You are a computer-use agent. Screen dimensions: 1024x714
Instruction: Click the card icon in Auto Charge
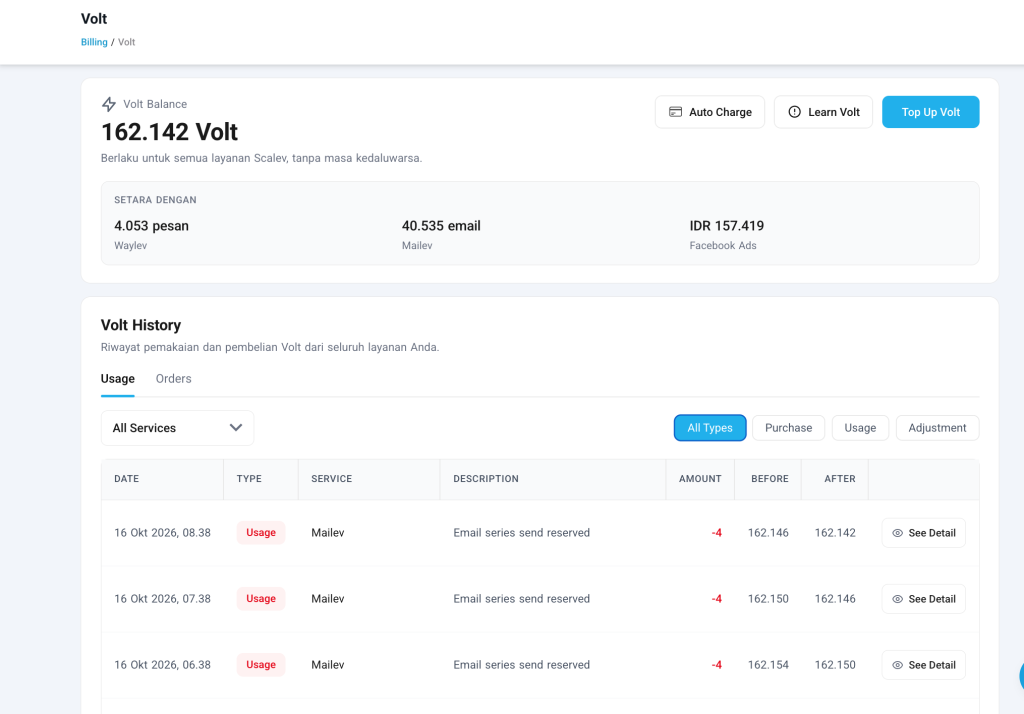tap(675, 112)
